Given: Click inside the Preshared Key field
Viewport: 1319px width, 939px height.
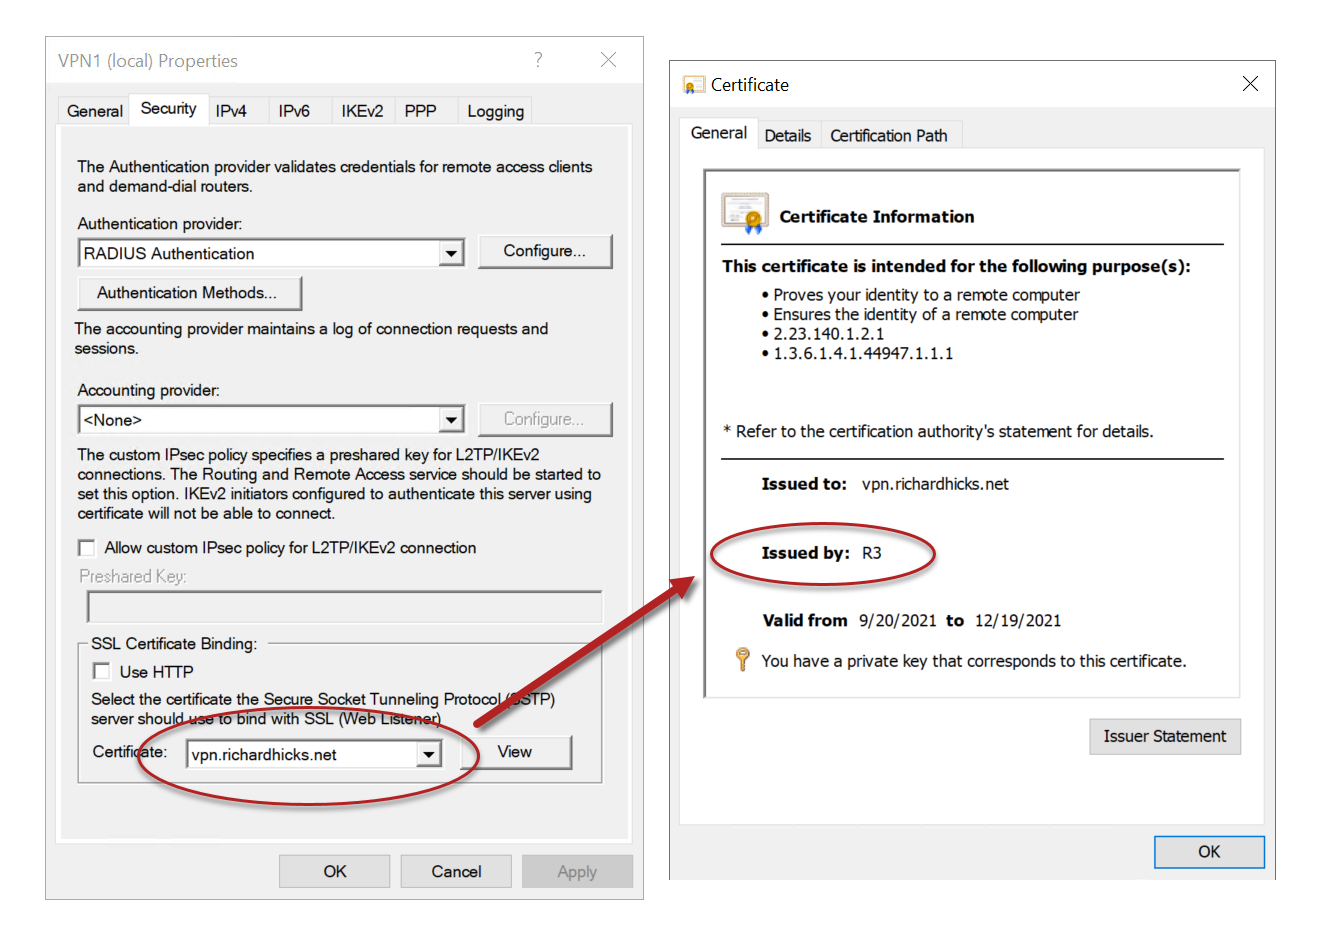Looking at the screenshot, I should tap(344, 606).
